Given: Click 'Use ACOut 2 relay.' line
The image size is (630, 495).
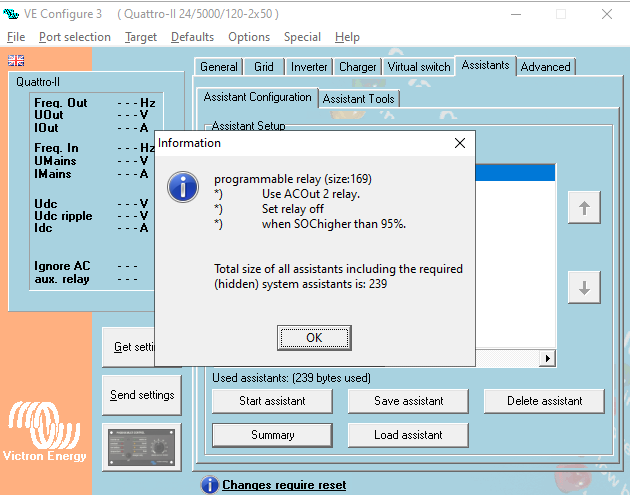Looking at the screenshot, I should pyautogui.click(x=311, y=194).
